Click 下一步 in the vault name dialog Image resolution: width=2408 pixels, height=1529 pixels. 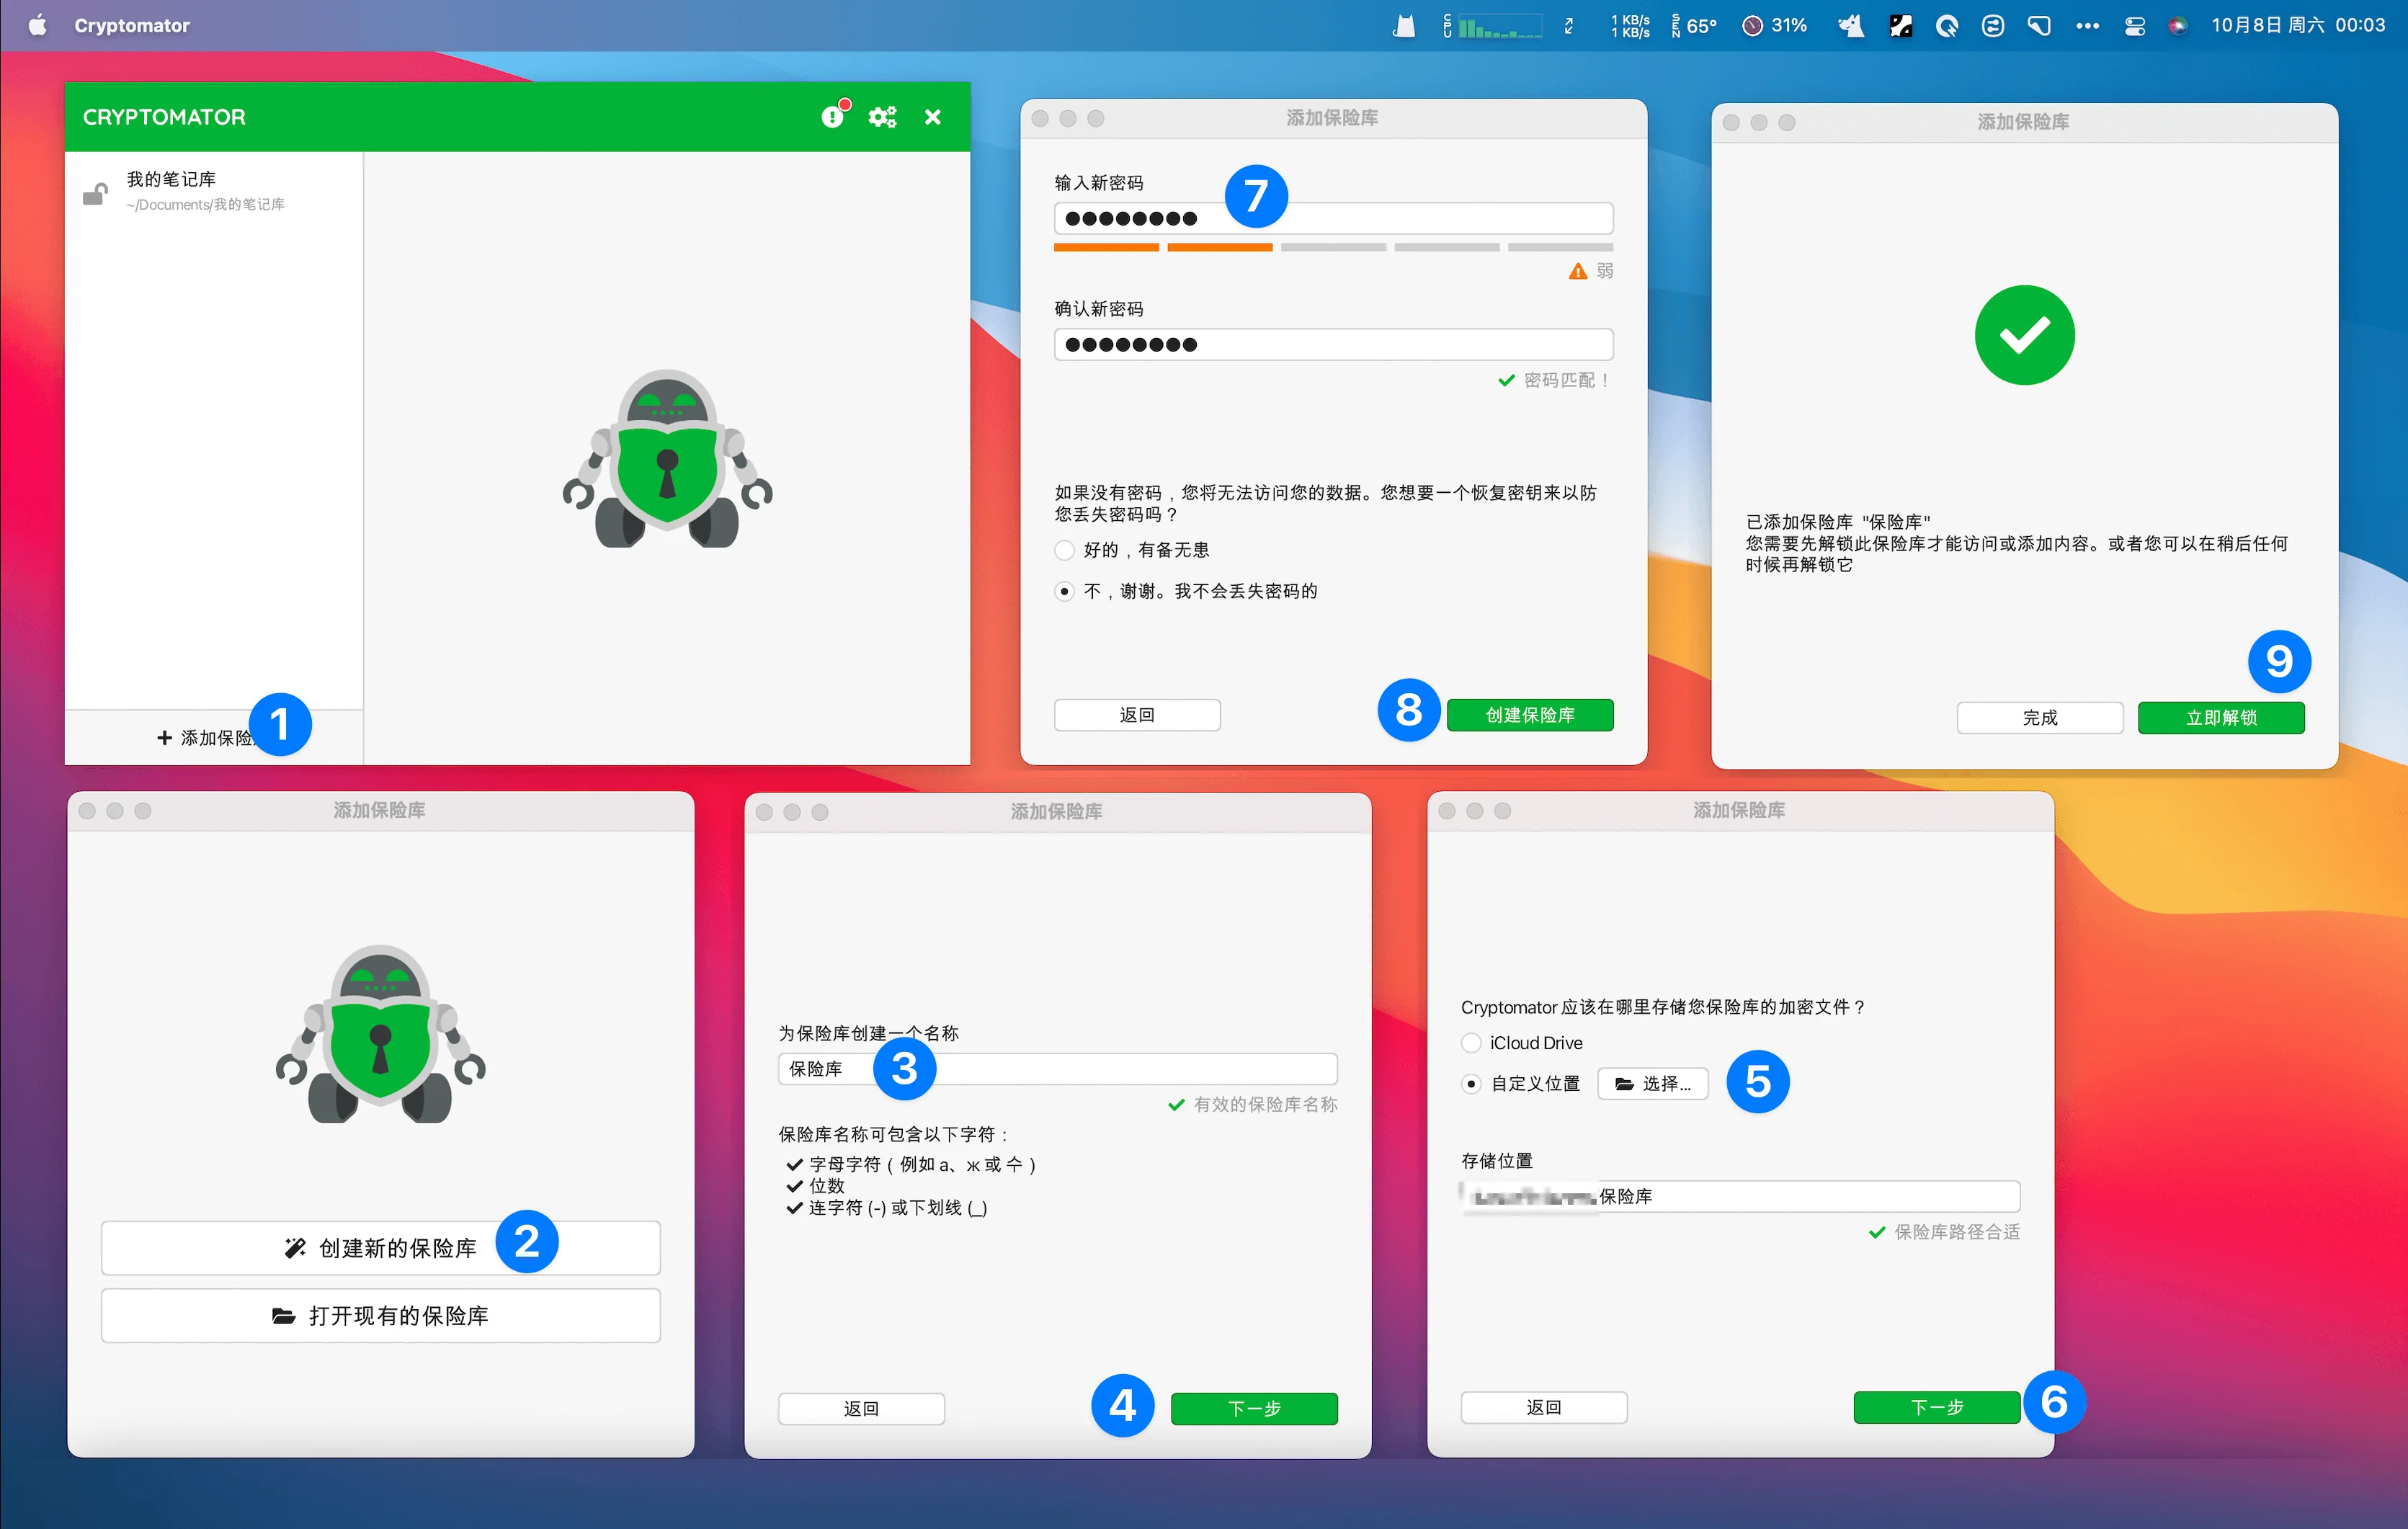pos(1254,1409)
